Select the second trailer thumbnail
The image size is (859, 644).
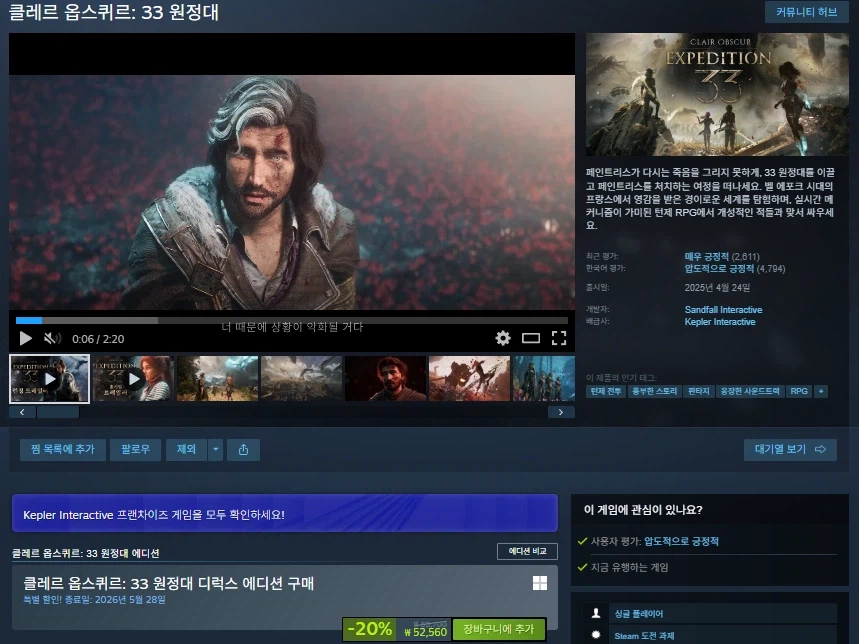133,378
